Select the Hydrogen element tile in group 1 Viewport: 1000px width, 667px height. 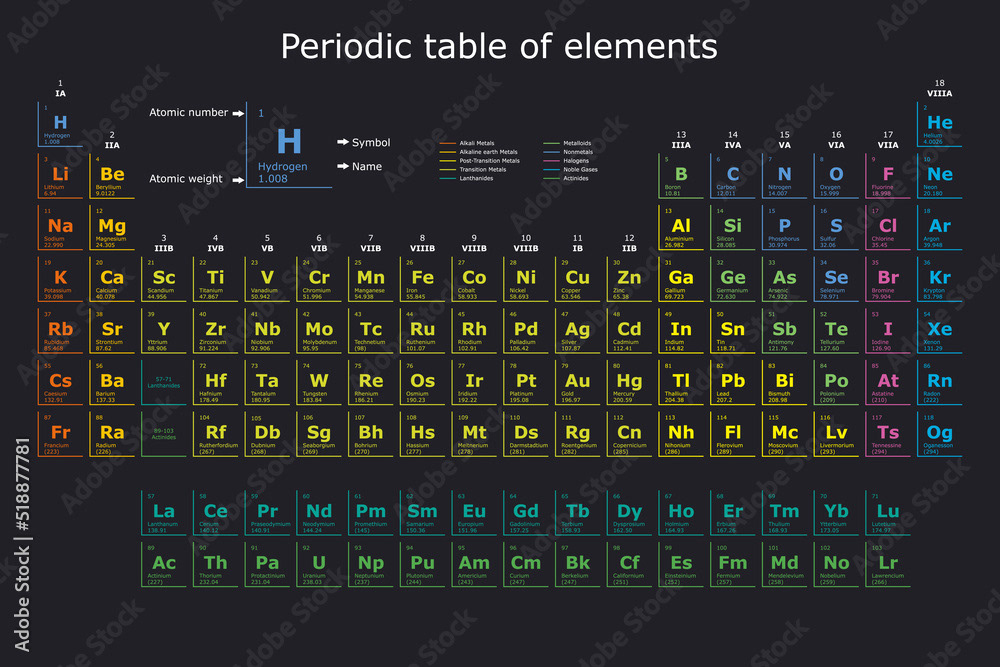pos(61,124)
